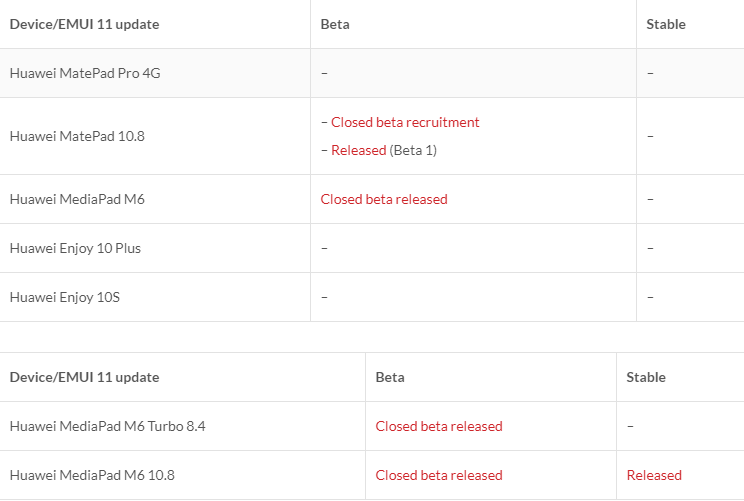Open Closed beta recruitment link for MatePad 10.8
744x501 pixels.
point(405,122)
